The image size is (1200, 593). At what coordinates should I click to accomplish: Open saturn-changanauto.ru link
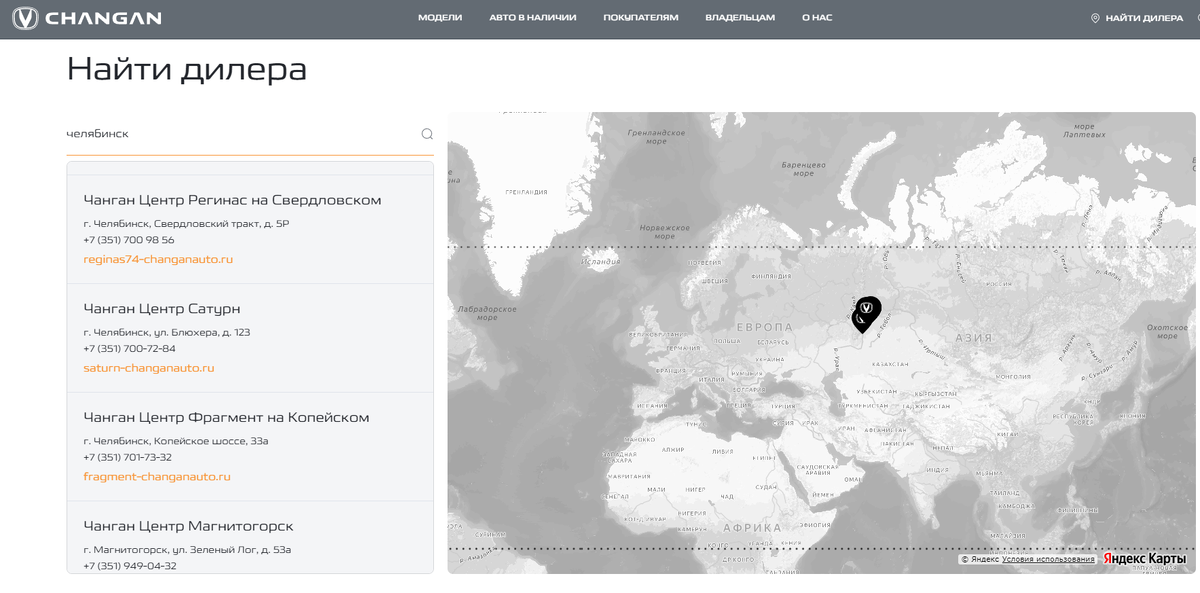tap(149, 368)
